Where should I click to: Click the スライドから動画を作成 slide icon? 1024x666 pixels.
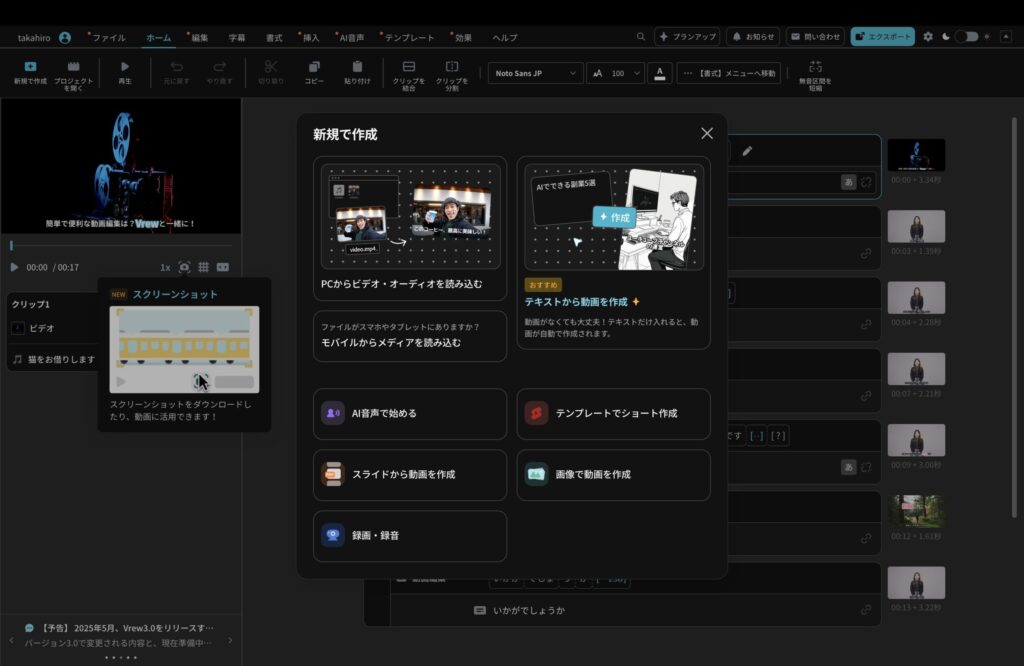point(333,474)
